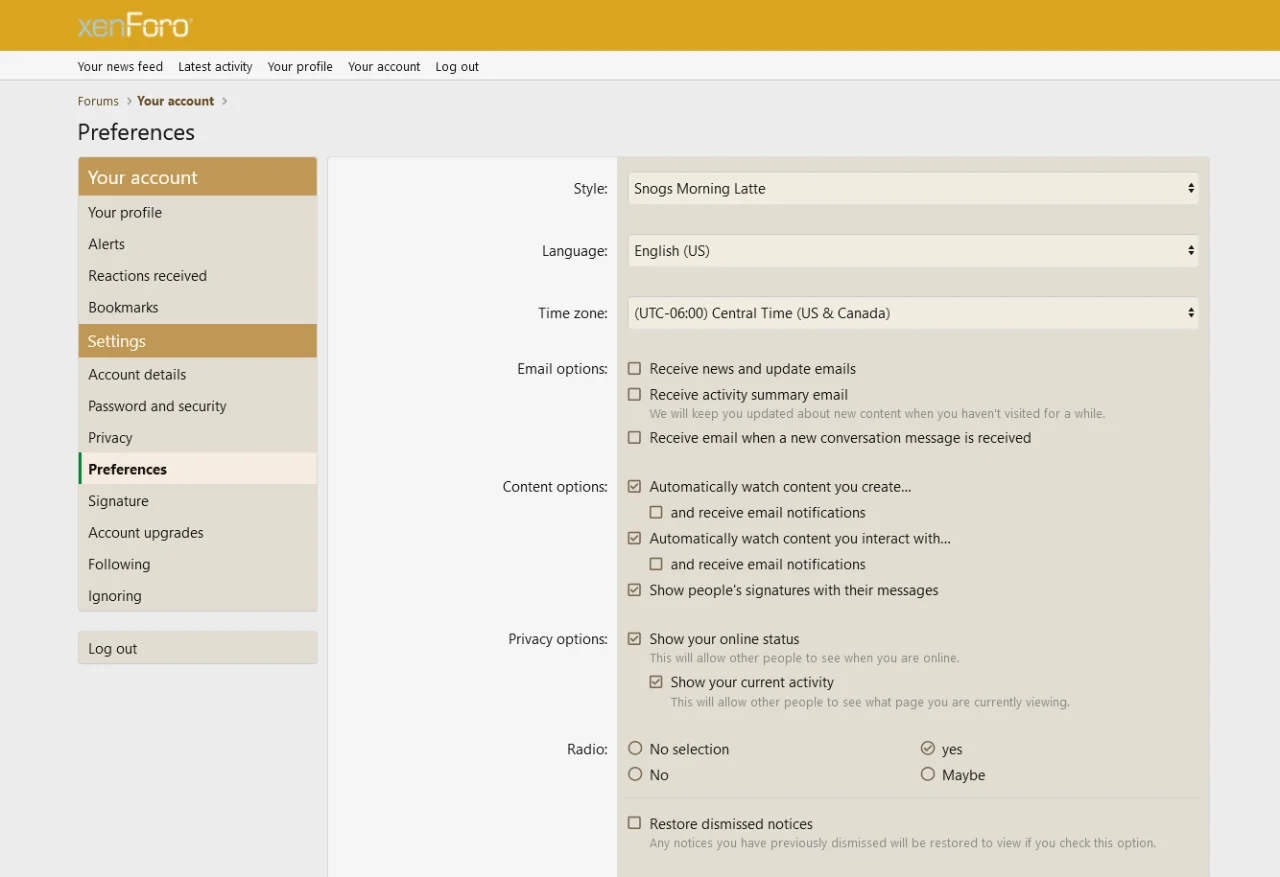The height and width of the screenshot is (877, 1280).
Task: Disable Show your online status
Action: (634, 639)
